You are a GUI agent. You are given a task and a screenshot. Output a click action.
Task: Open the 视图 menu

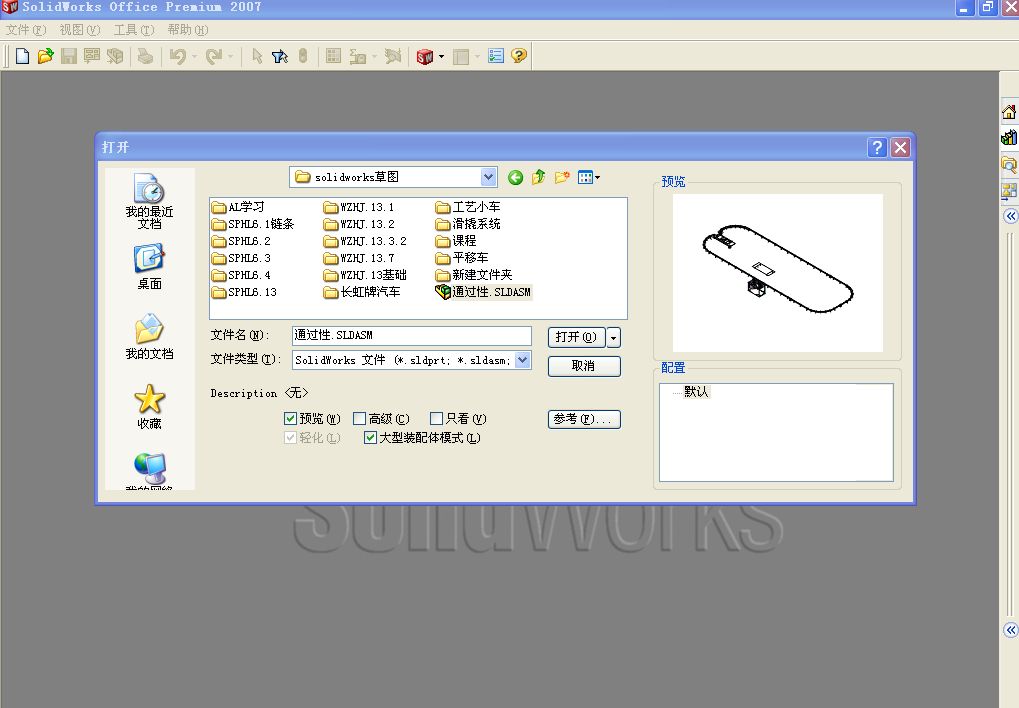click(80, 30)
